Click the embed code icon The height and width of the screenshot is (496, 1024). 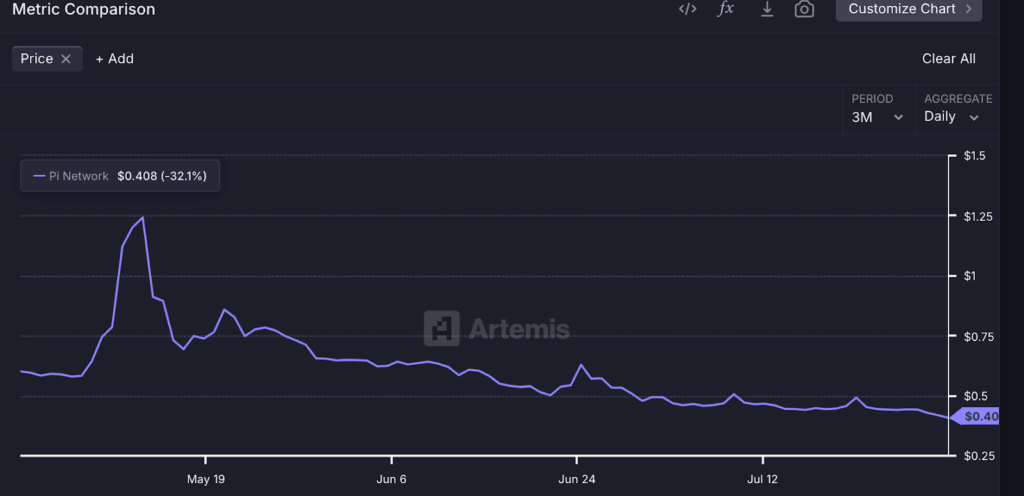point(687,9)
